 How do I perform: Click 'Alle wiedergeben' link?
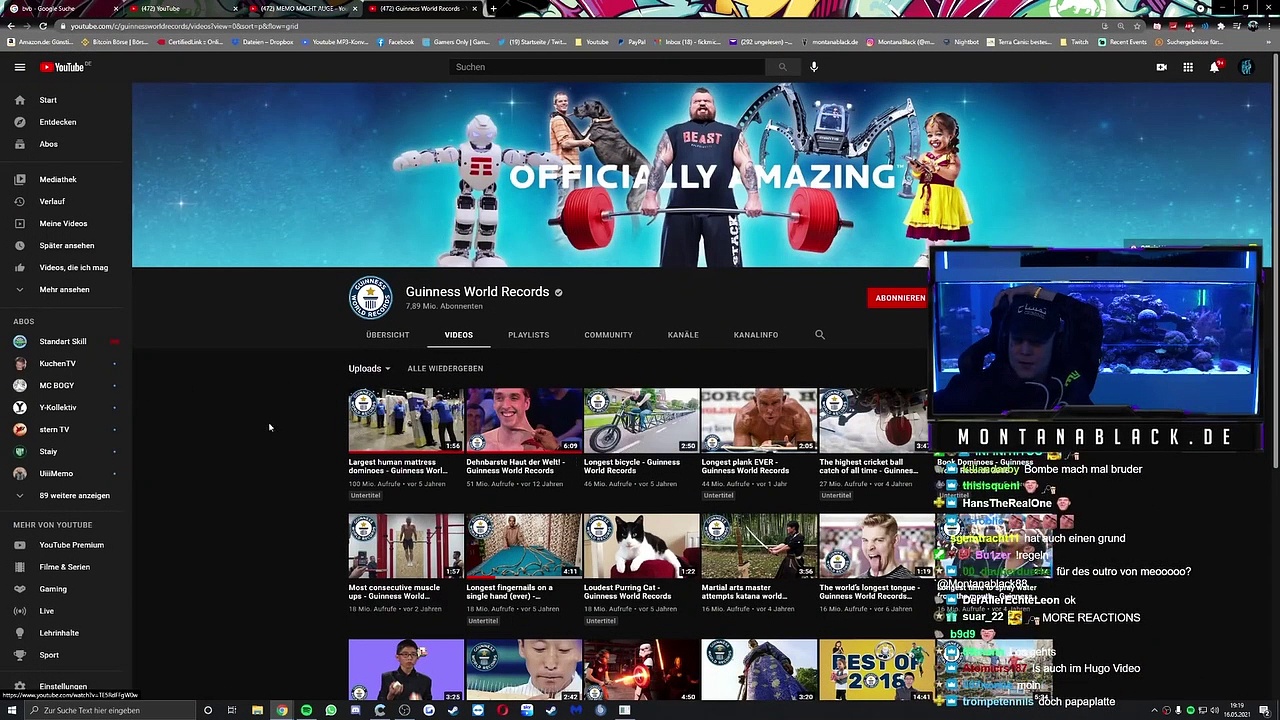click(x=445, y=369)
